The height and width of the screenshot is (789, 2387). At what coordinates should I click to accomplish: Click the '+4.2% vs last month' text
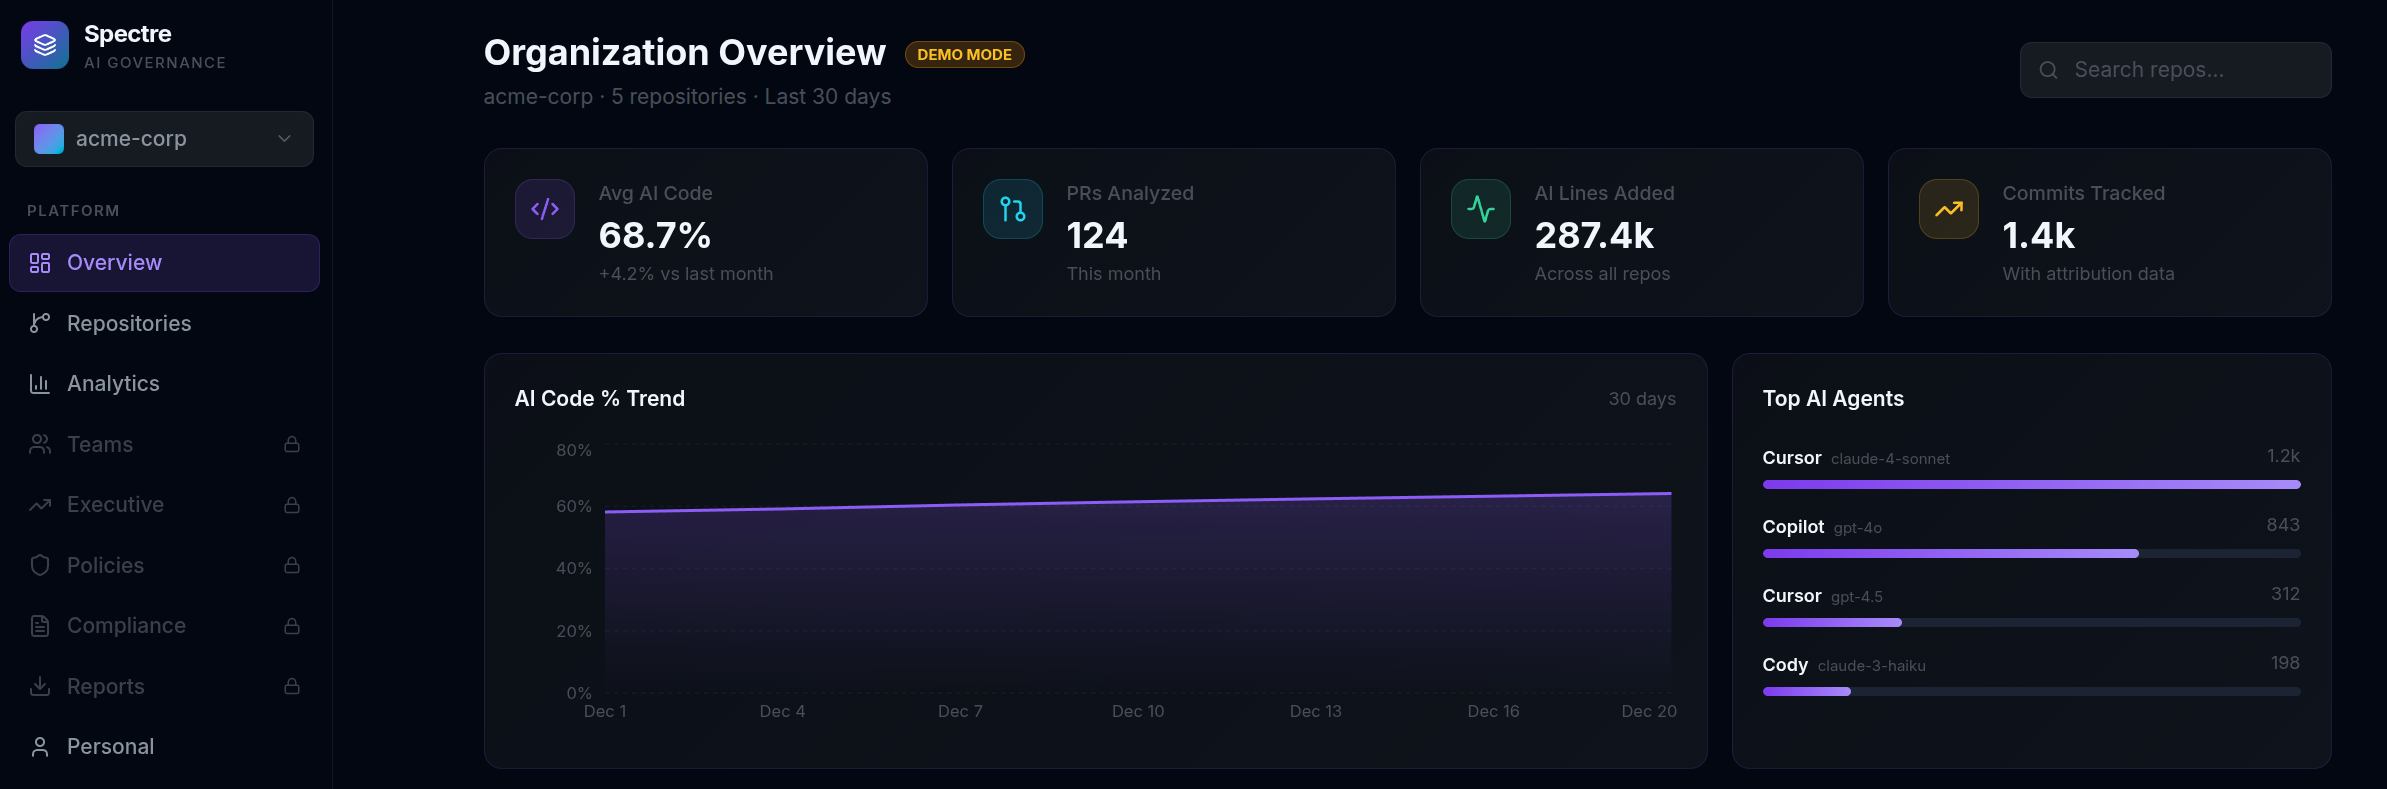[686, 274]
